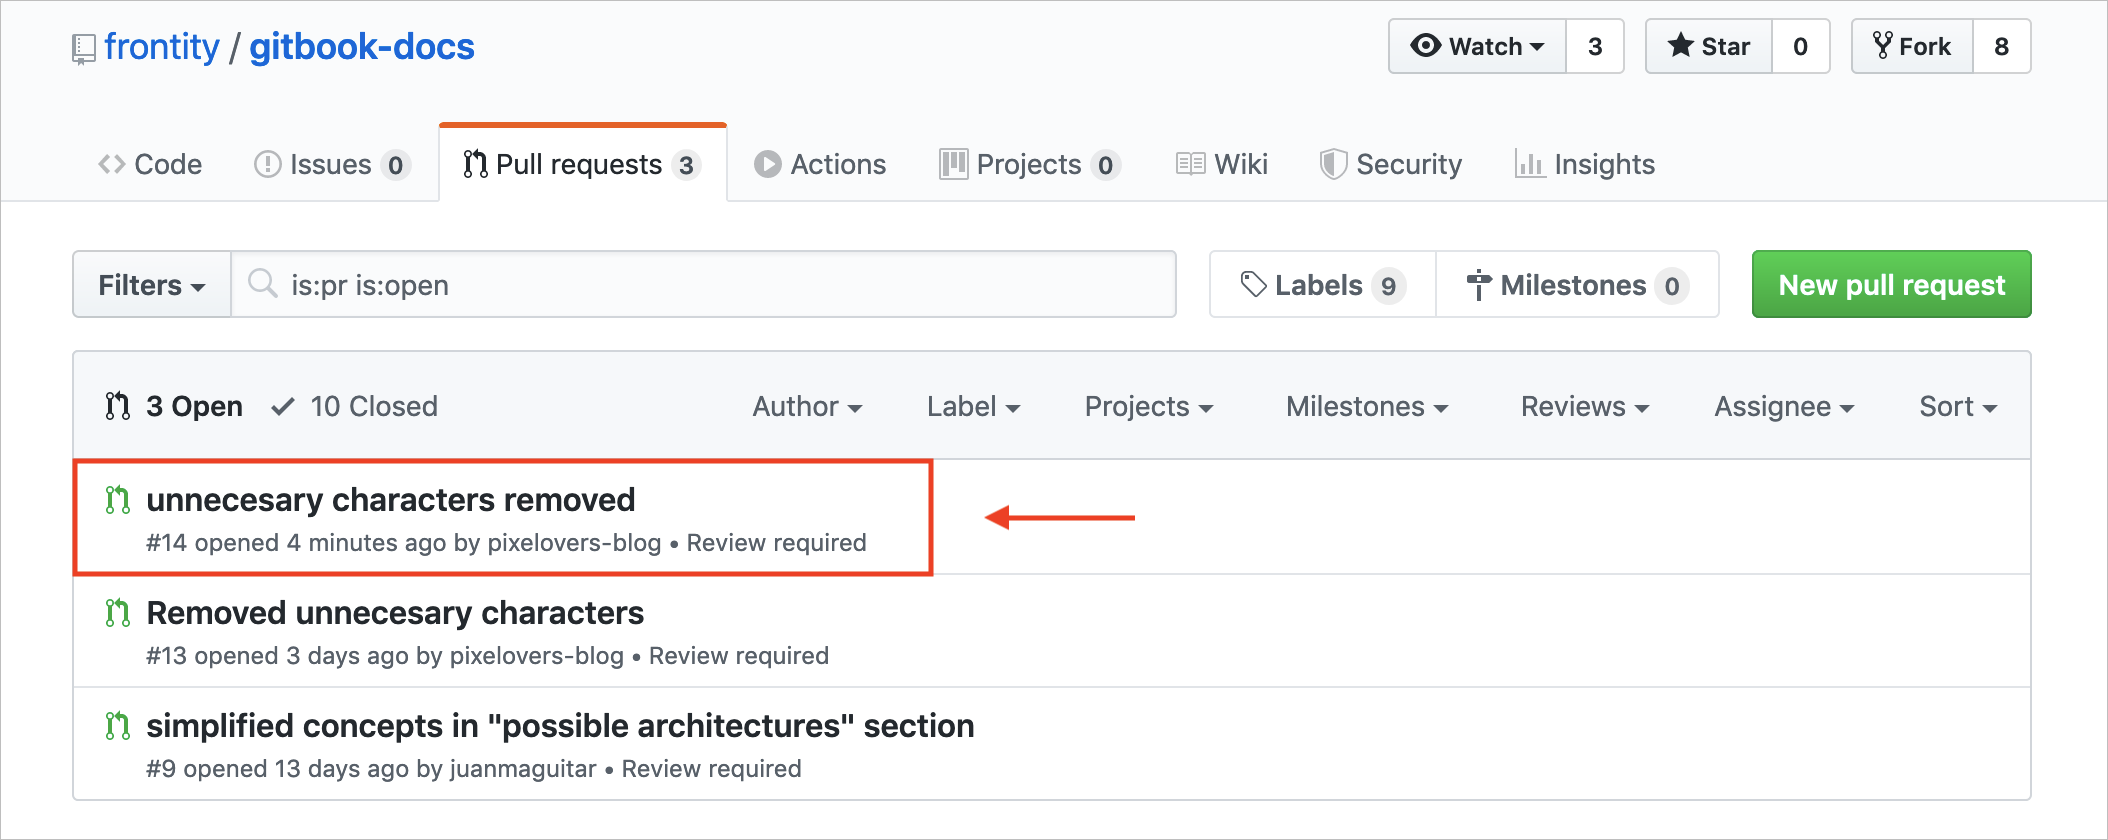The height and width of the screenshot is (840, 2108).
Task: Select the Pull requests tab
Action: 582,164
